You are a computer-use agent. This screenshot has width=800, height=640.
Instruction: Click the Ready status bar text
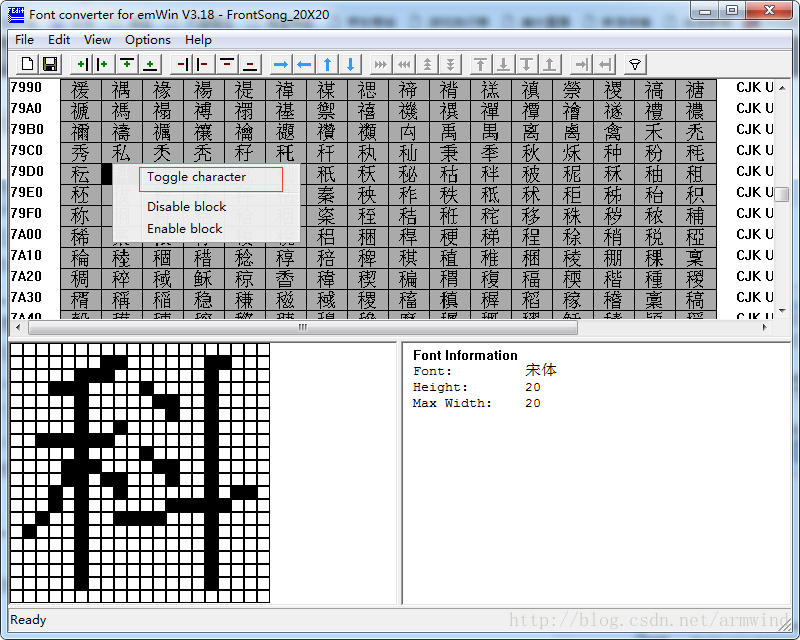[28, 620]
